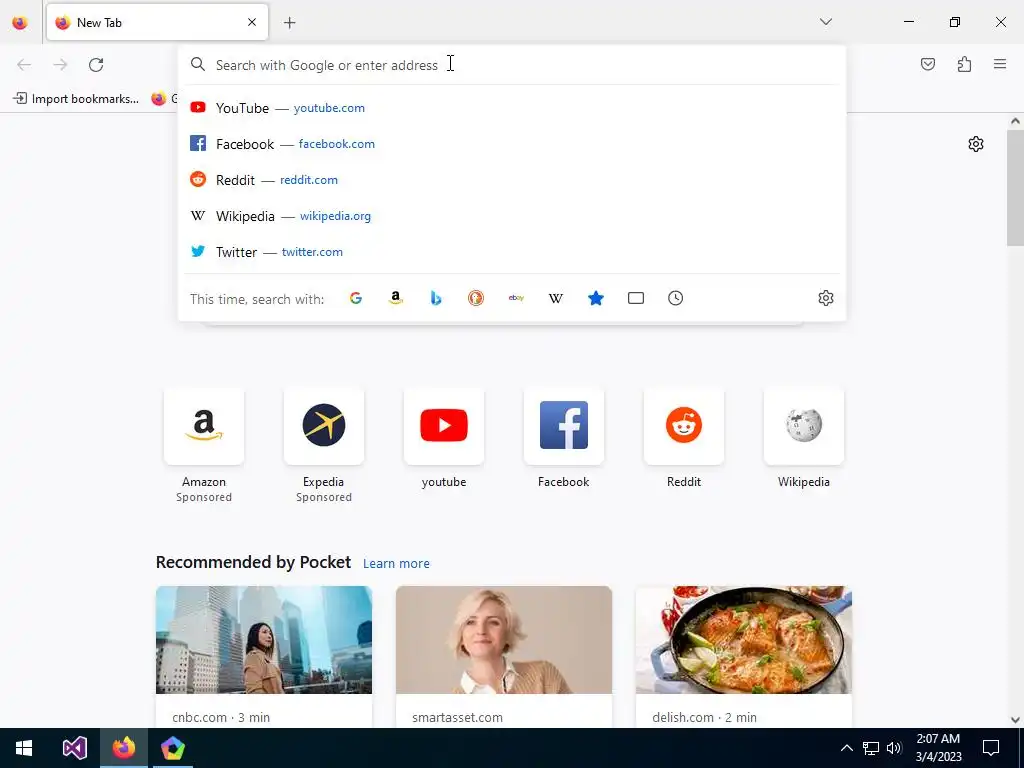Personalize new tab with gear icon

point(976,144)
